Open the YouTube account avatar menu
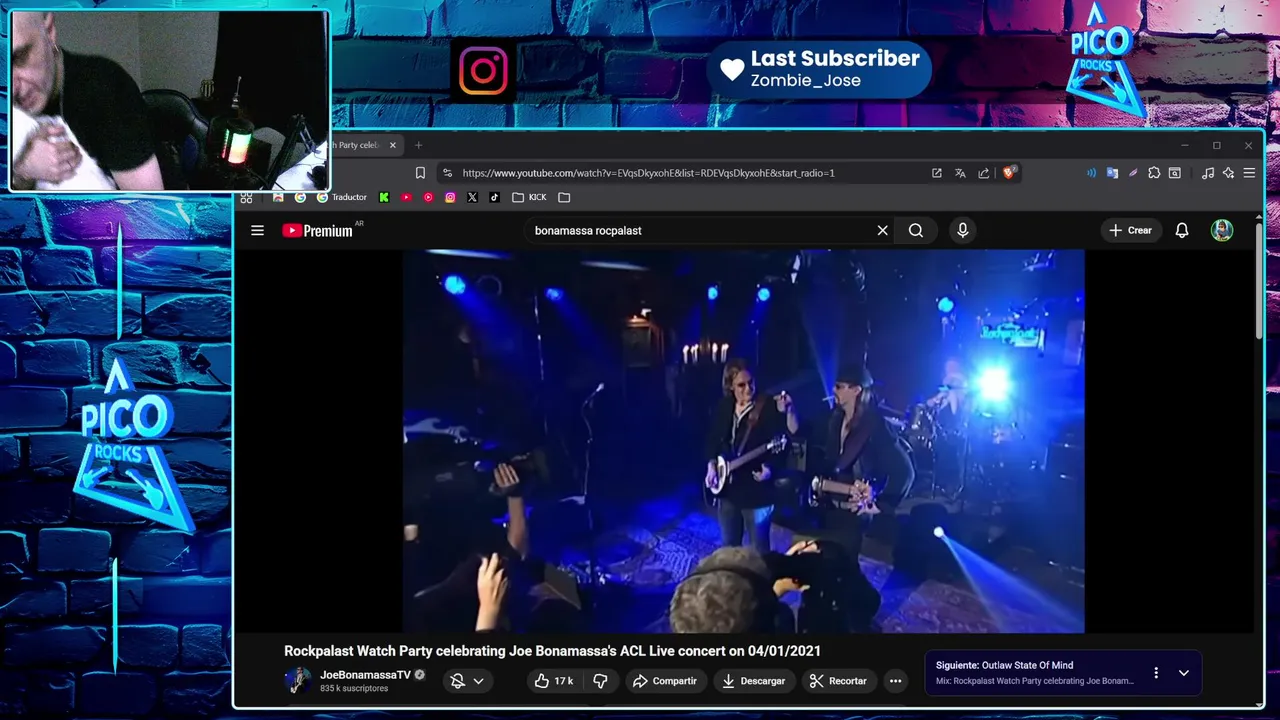Viewport: 1280px width, 720px height. 1222,230
